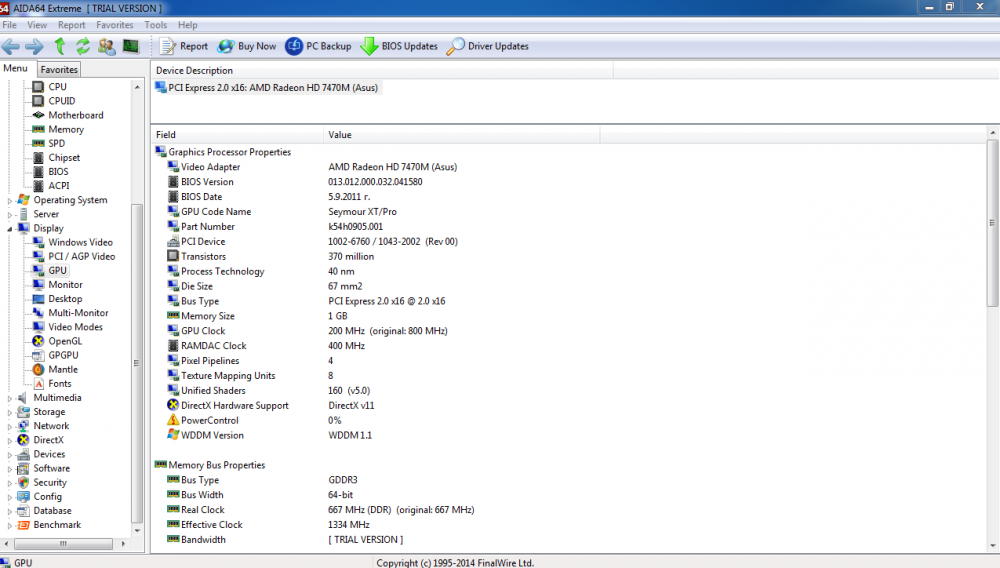Select the Software tree item
1000x568 pixels.
pos(52,469)
